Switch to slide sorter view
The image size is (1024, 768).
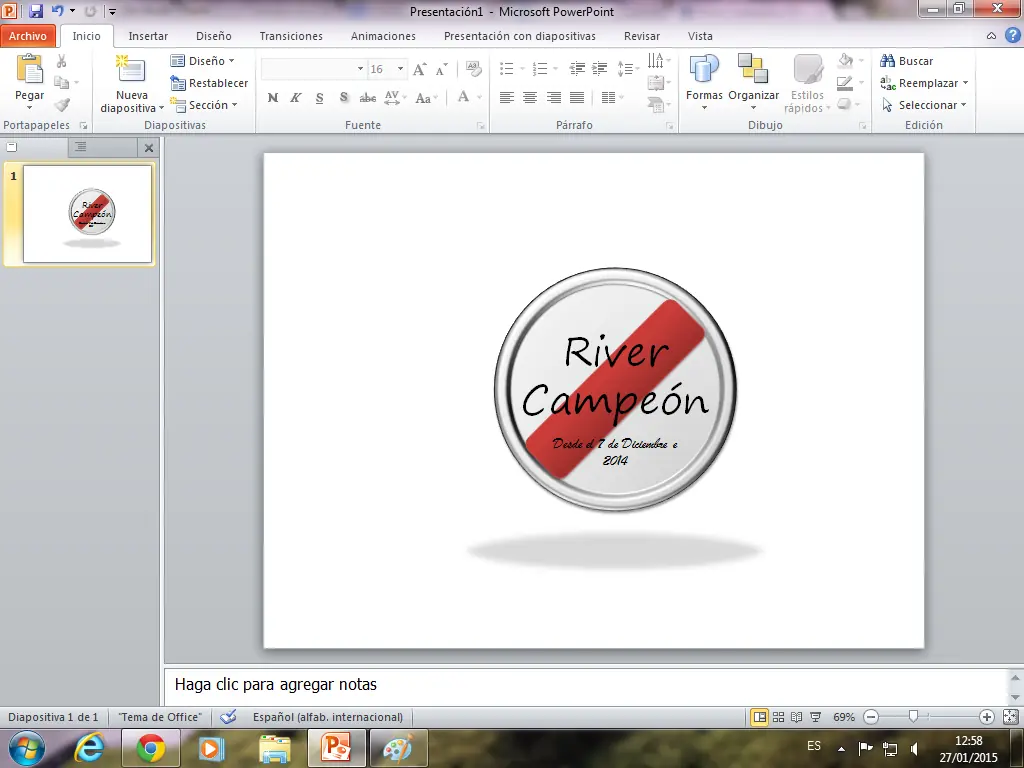coord(778,717)
